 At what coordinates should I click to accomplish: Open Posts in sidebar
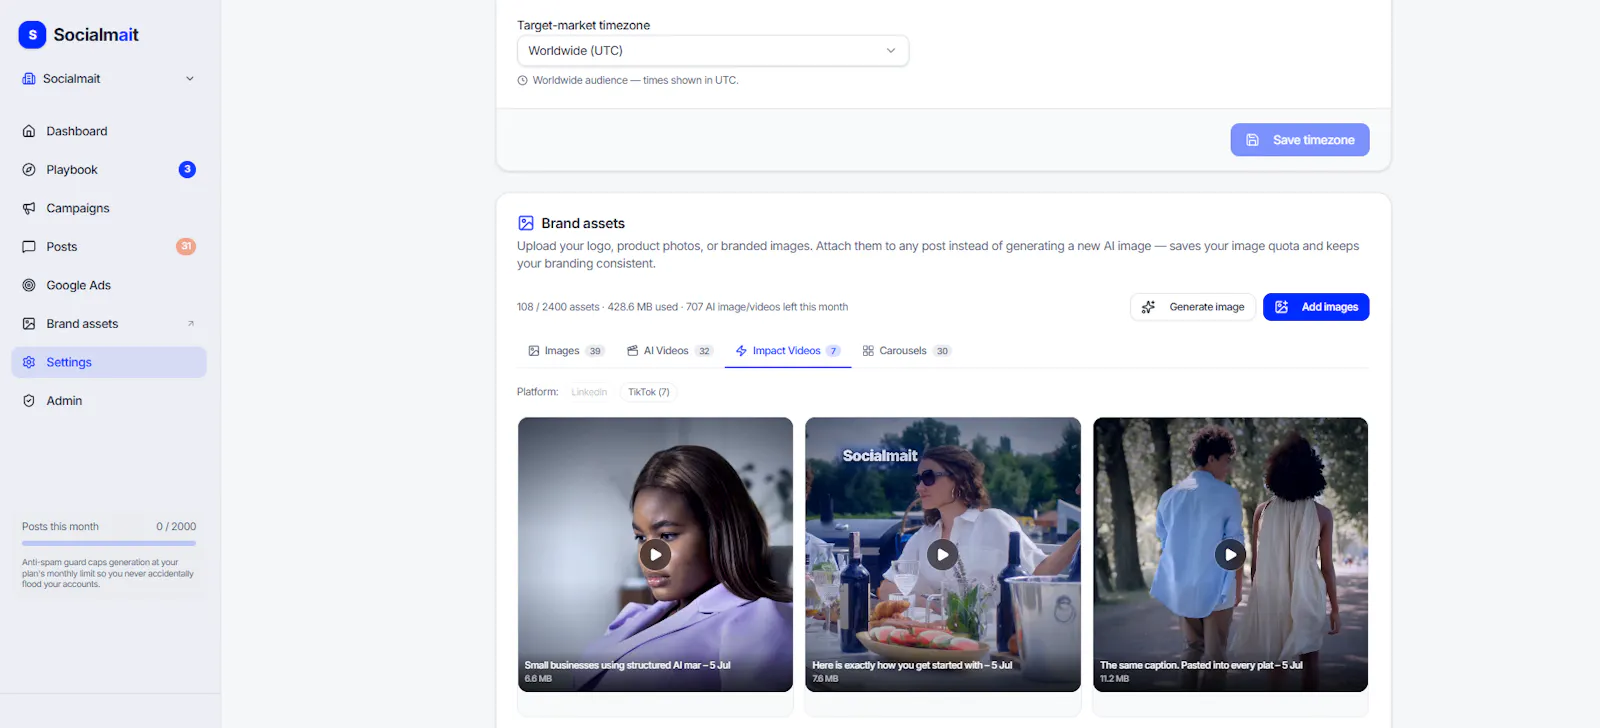point(109,247)
